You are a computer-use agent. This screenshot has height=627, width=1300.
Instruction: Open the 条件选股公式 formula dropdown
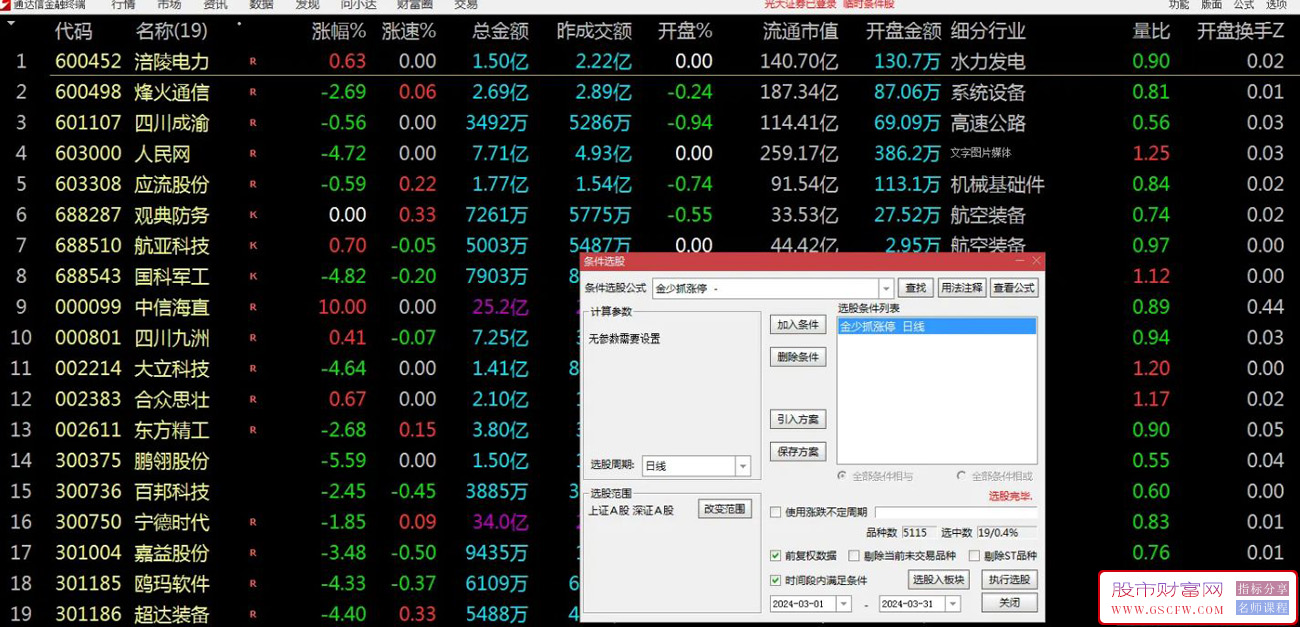click(x=885, y=289)
